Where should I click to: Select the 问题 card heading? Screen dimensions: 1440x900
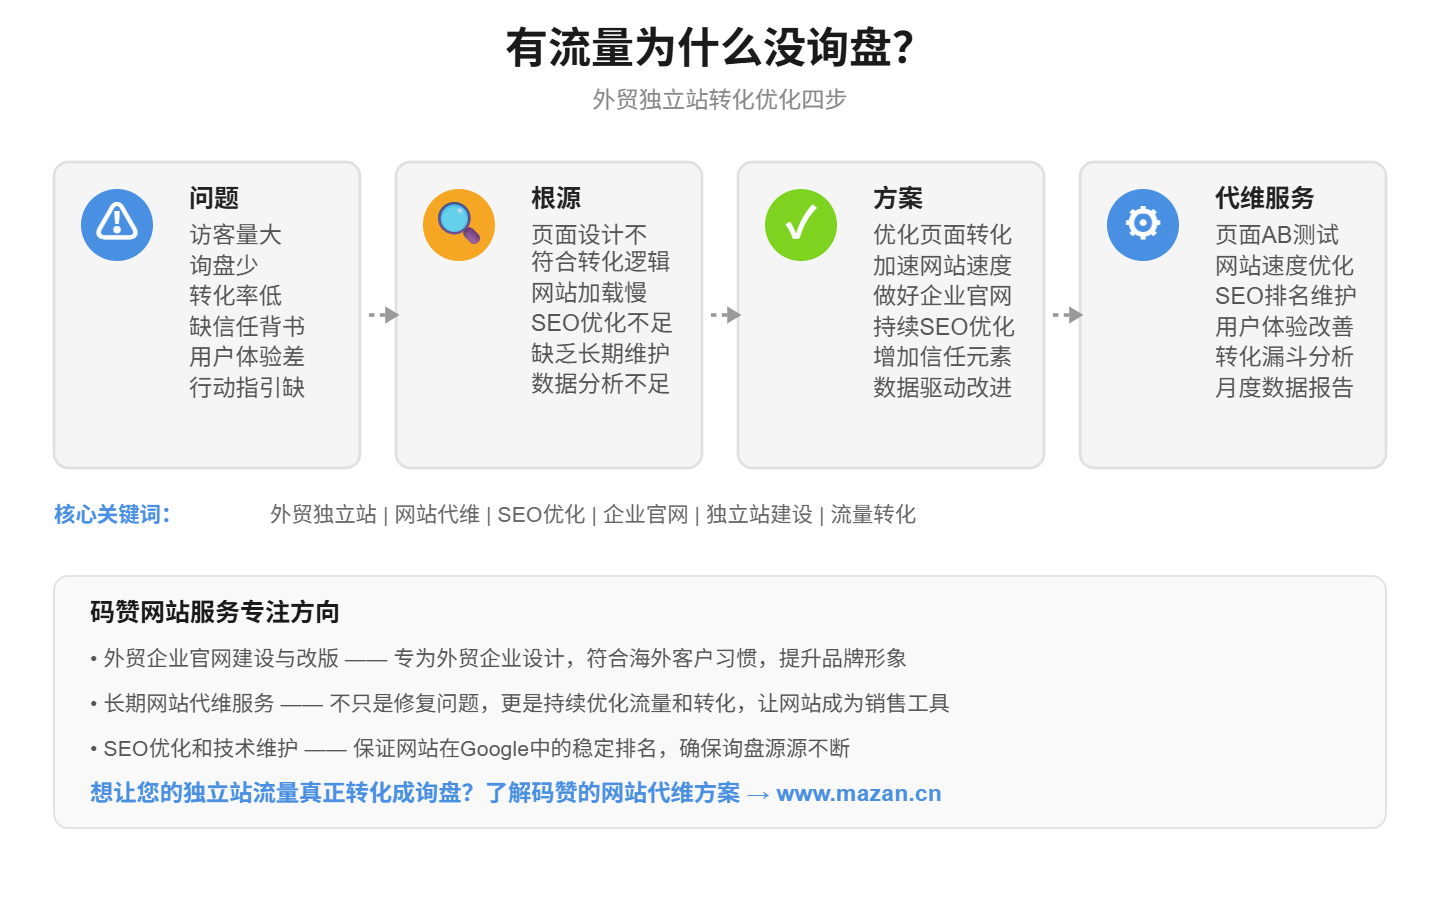pyautogui.click(x=214, y=198)
